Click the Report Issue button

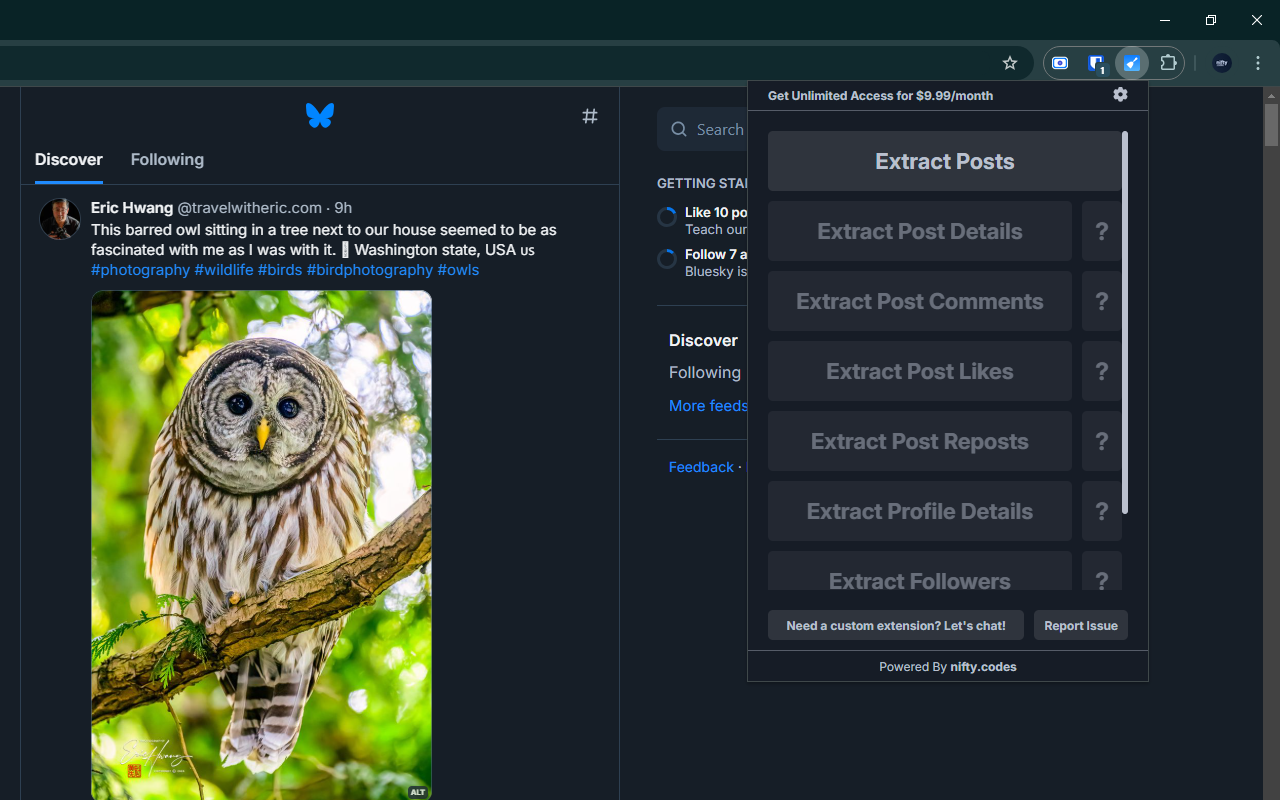1080,625
